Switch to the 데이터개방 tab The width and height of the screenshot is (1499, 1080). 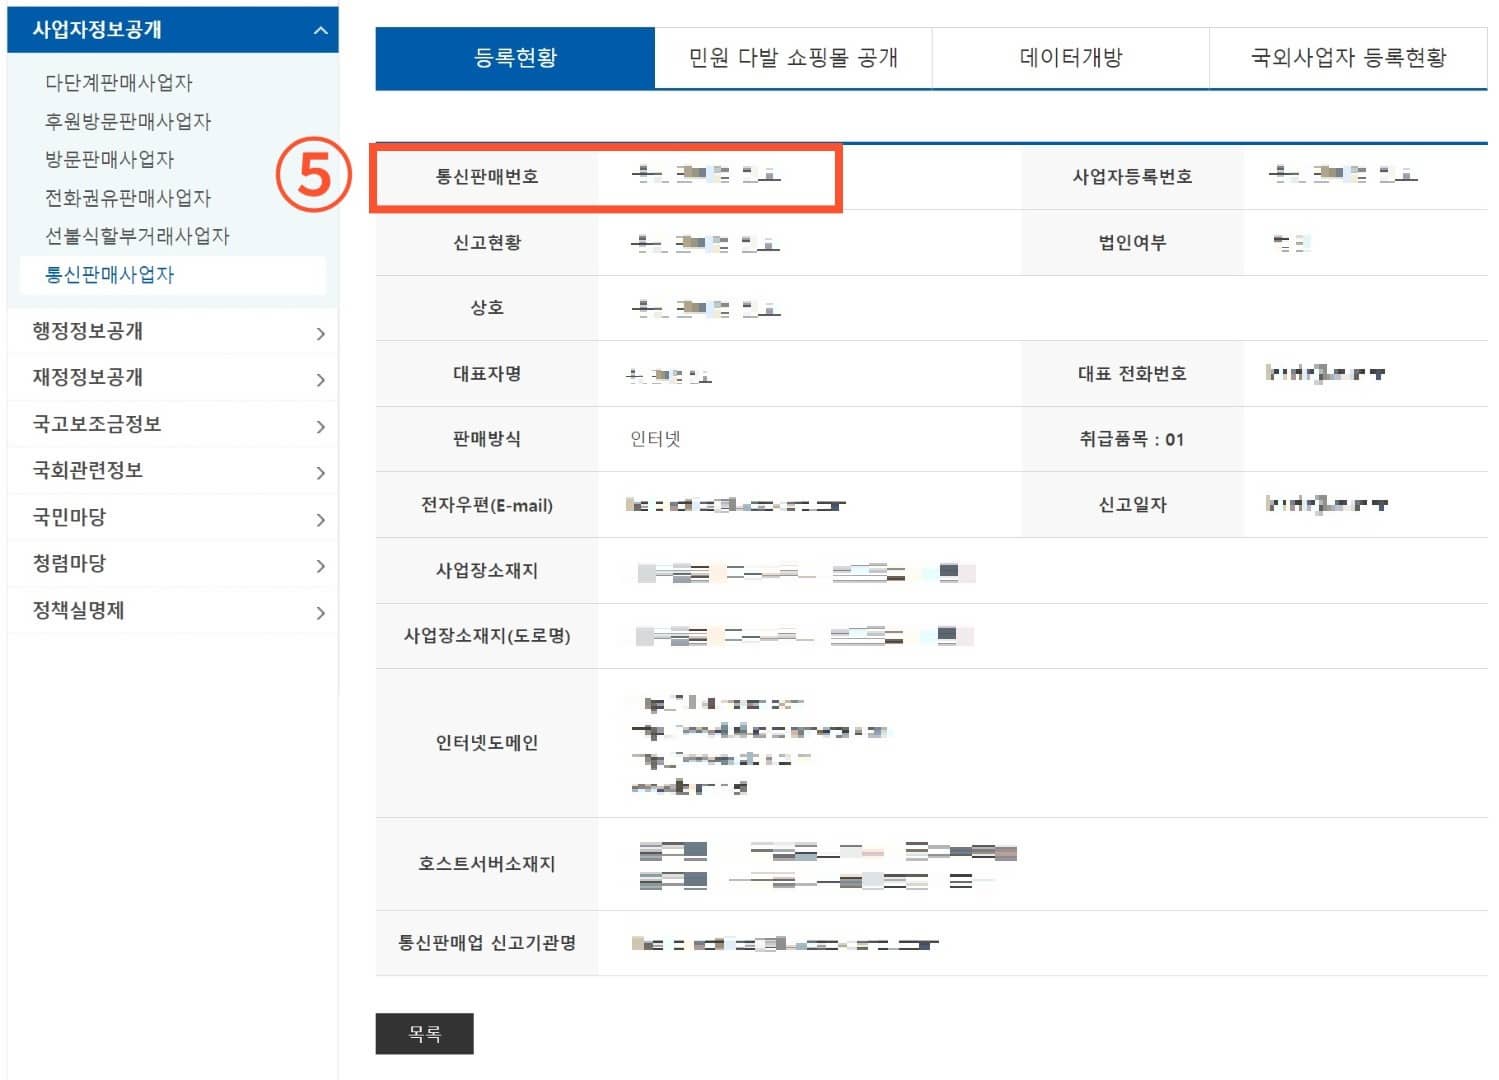click(x=1071, y=58)
